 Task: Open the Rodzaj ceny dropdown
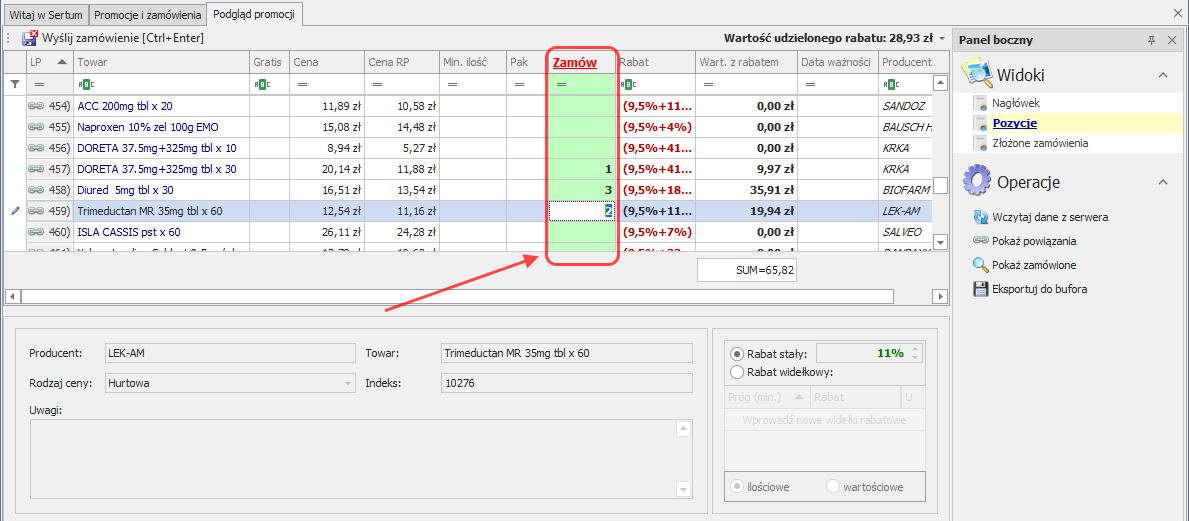pos(348,383)
